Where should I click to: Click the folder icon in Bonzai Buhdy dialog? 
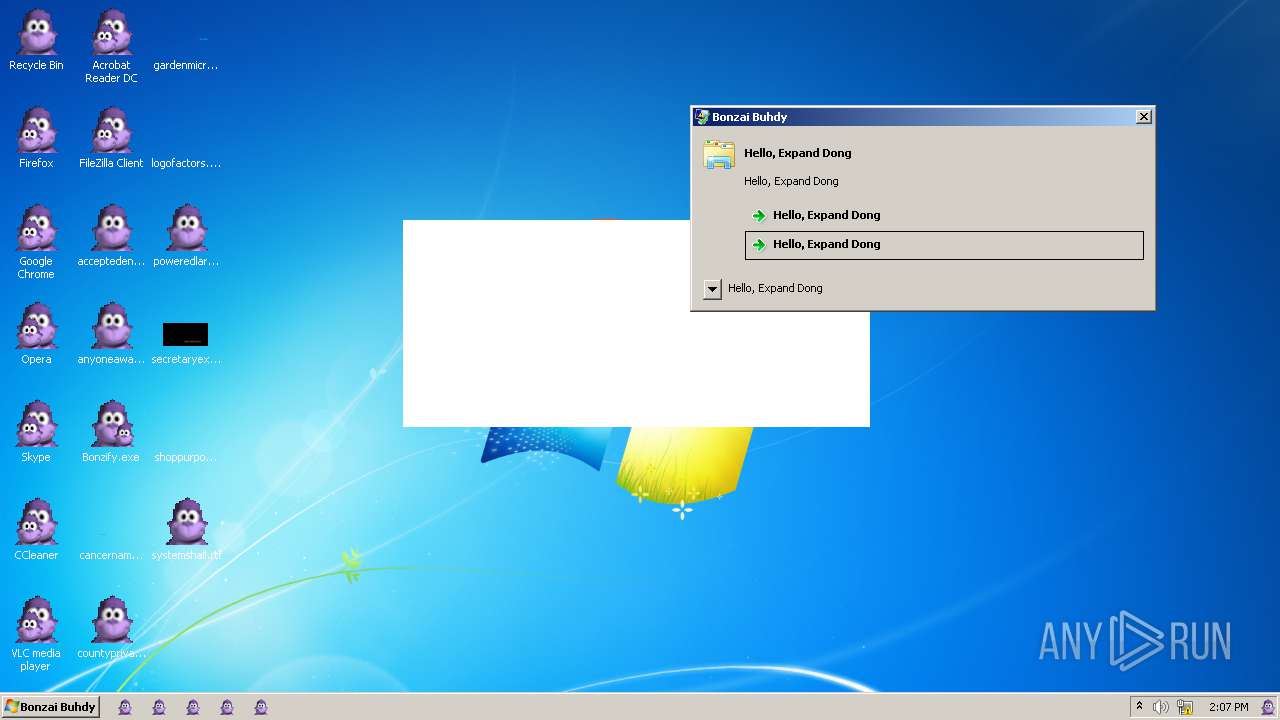[x=719, y=154]
